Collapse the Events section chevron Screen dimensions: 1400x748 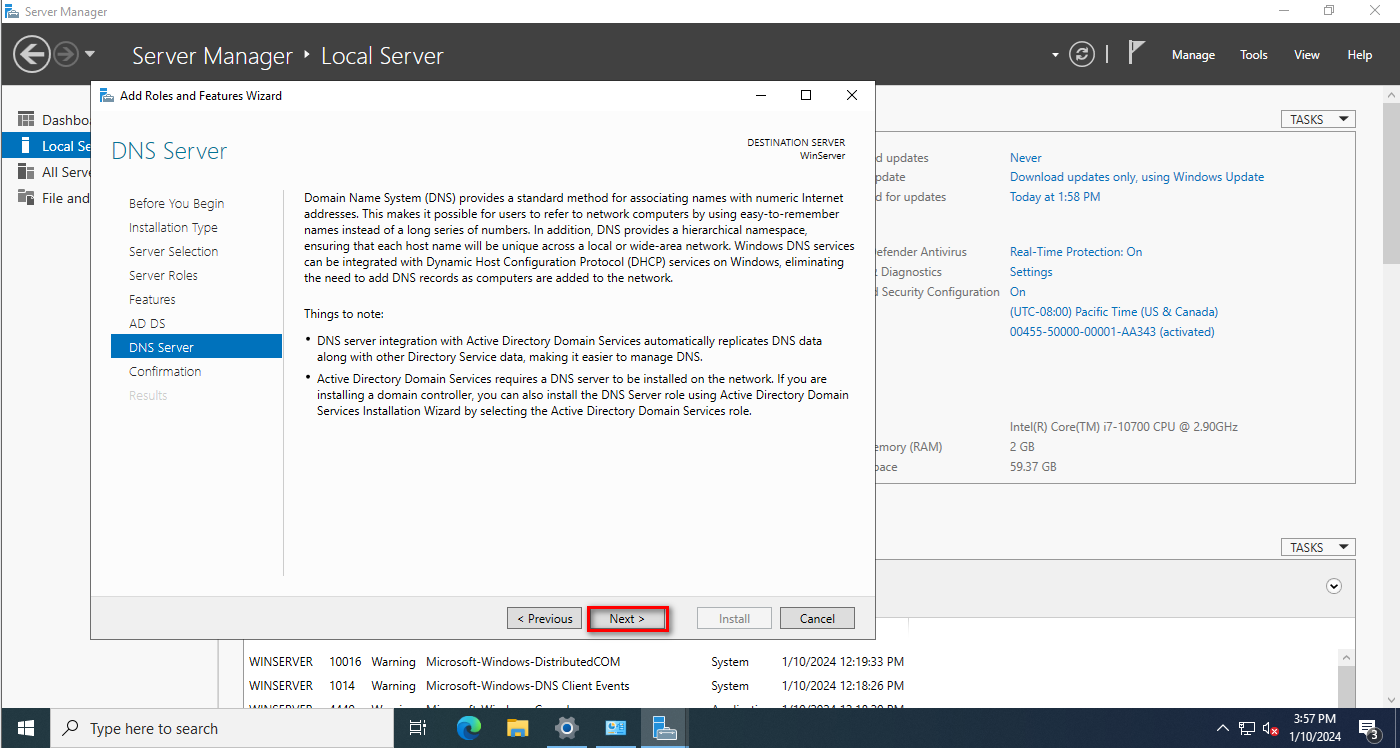(x=1332, y=586)
